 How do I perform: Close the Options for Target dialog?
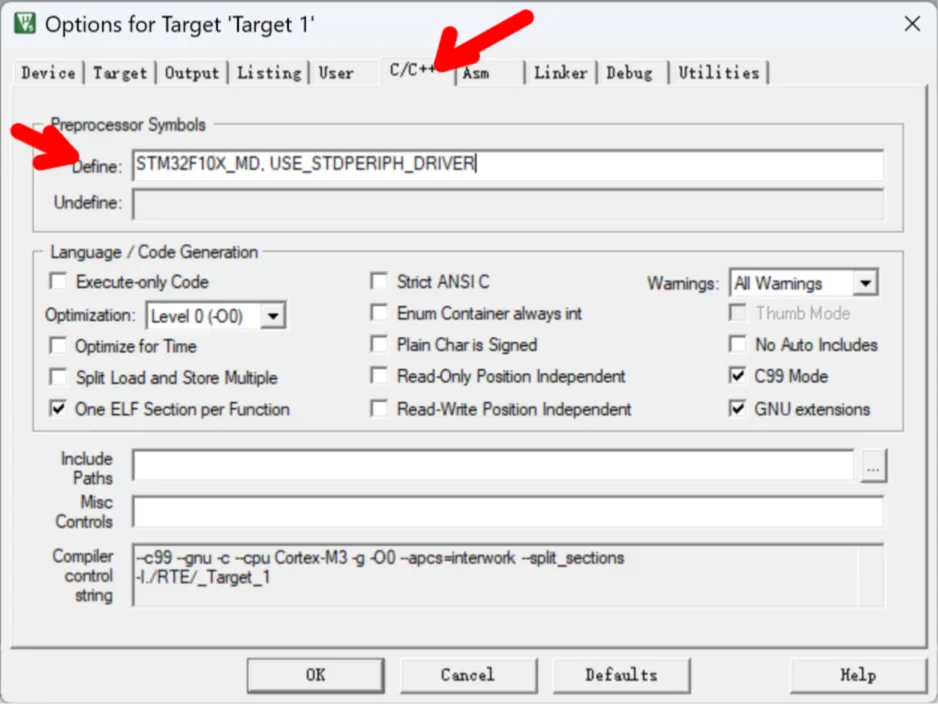tap(912, 23)
